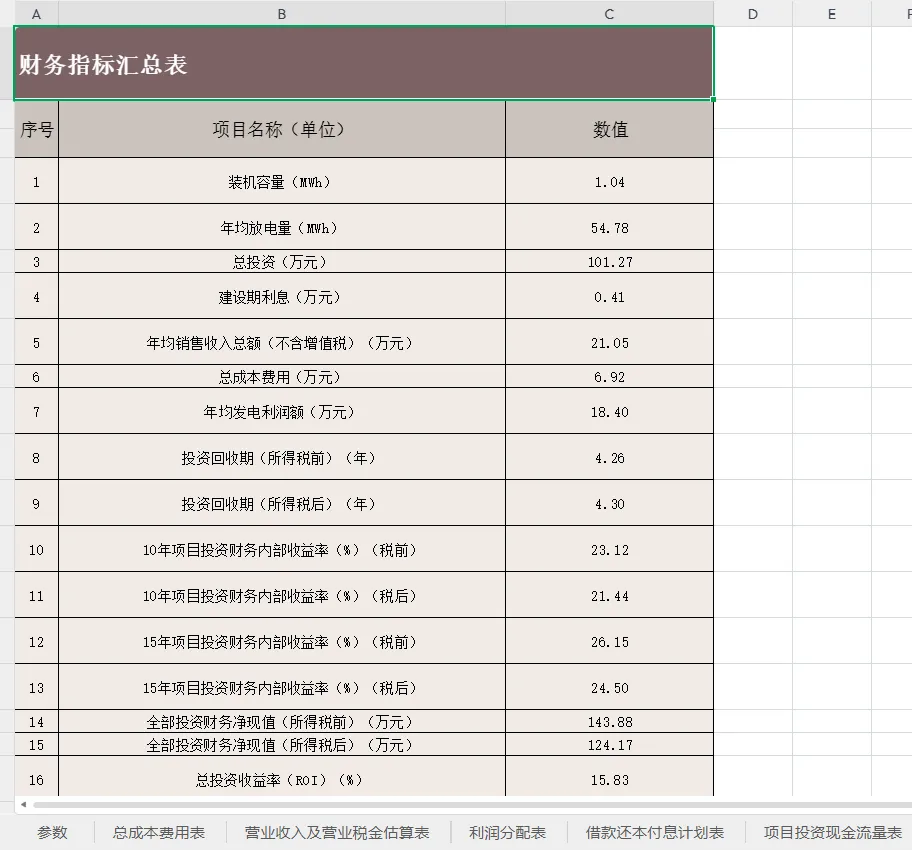Select value cell 21.05
The height and width of the screenshot is (850, 912).
click(610, 342)
